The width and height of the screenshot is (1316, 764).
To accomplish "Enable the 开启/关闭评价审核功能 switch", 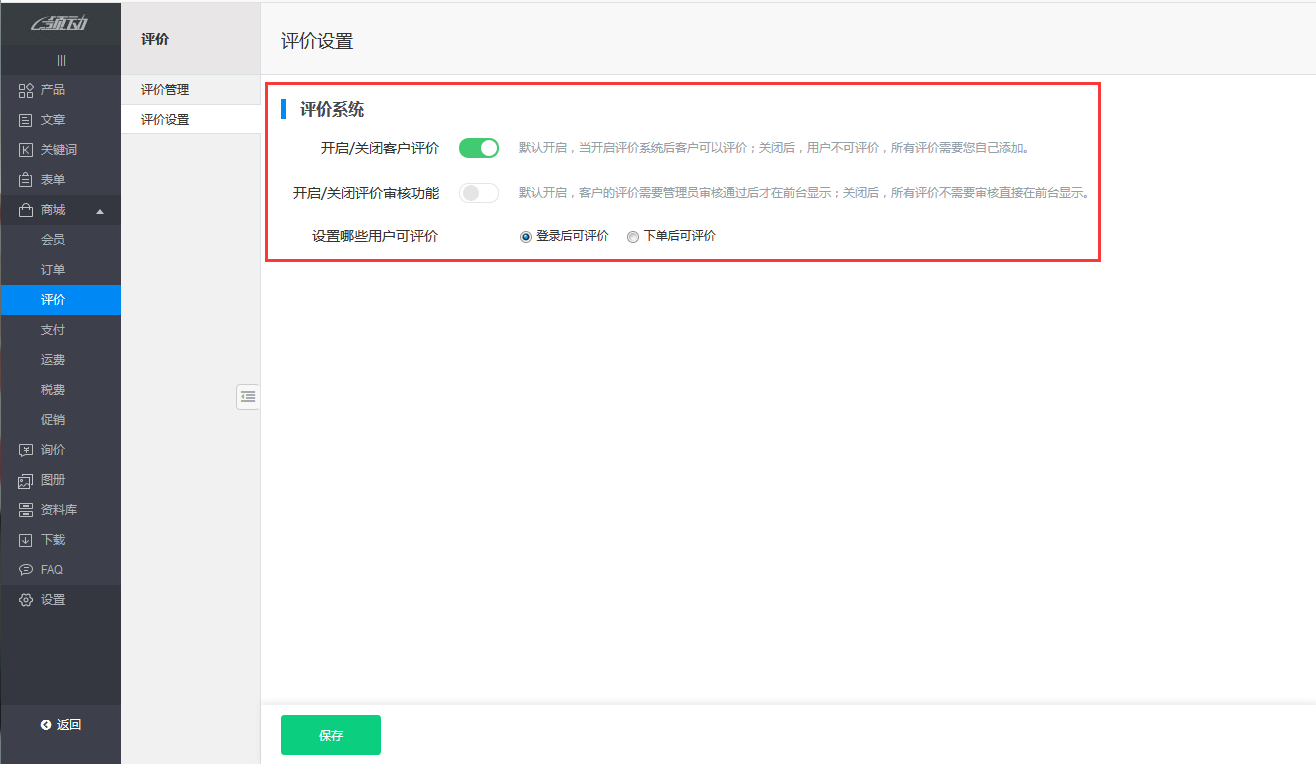I will pos(478,192).
